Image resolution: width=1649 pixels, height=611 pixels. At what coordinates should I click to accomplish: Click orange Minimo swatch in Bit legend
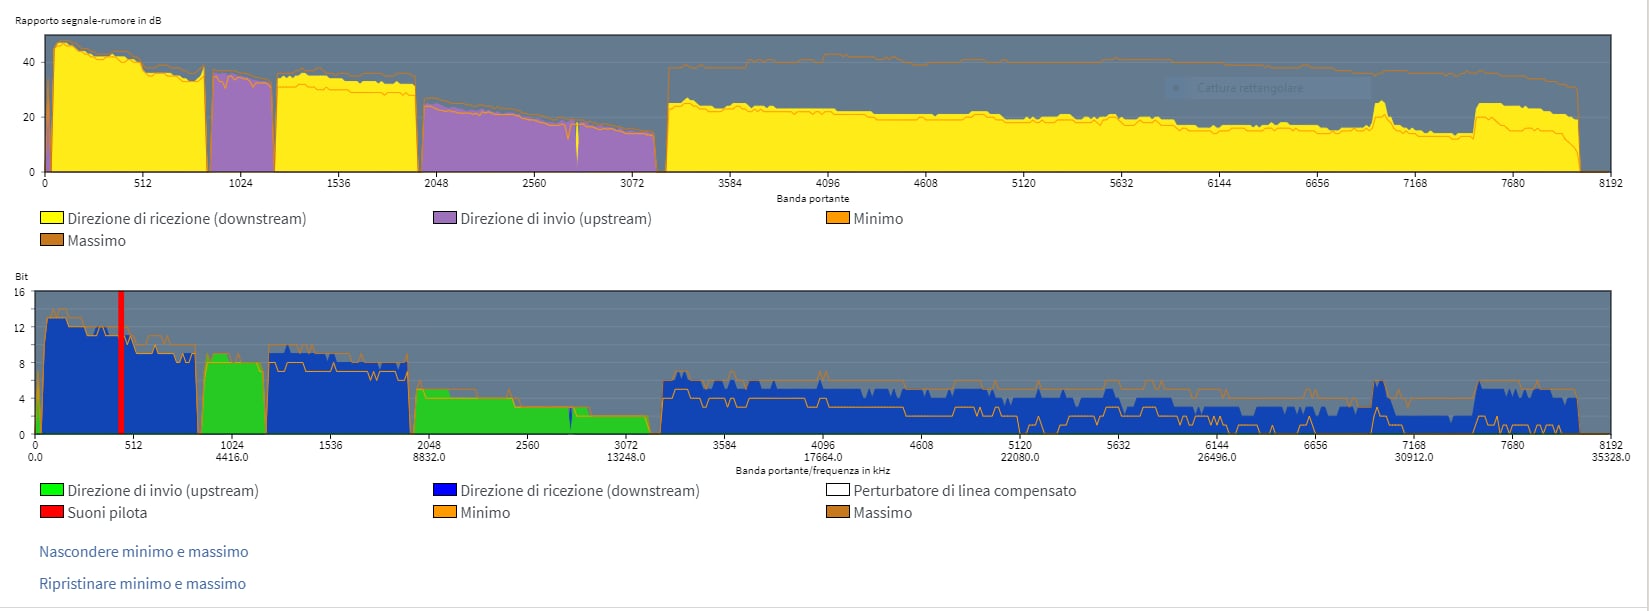pyautogui.click(x=444, y=512)
